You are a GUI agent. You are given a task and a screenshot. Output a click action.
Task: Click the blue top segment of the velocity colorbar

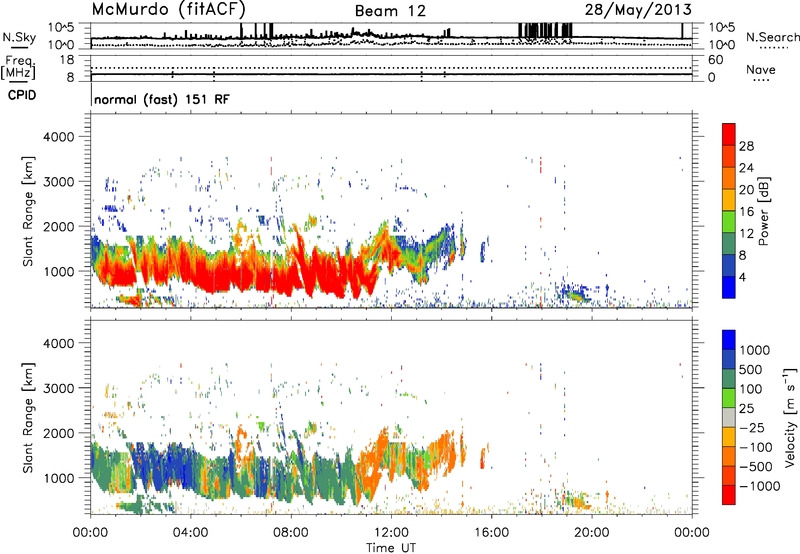pyautogui.click(x=729, y=340)
